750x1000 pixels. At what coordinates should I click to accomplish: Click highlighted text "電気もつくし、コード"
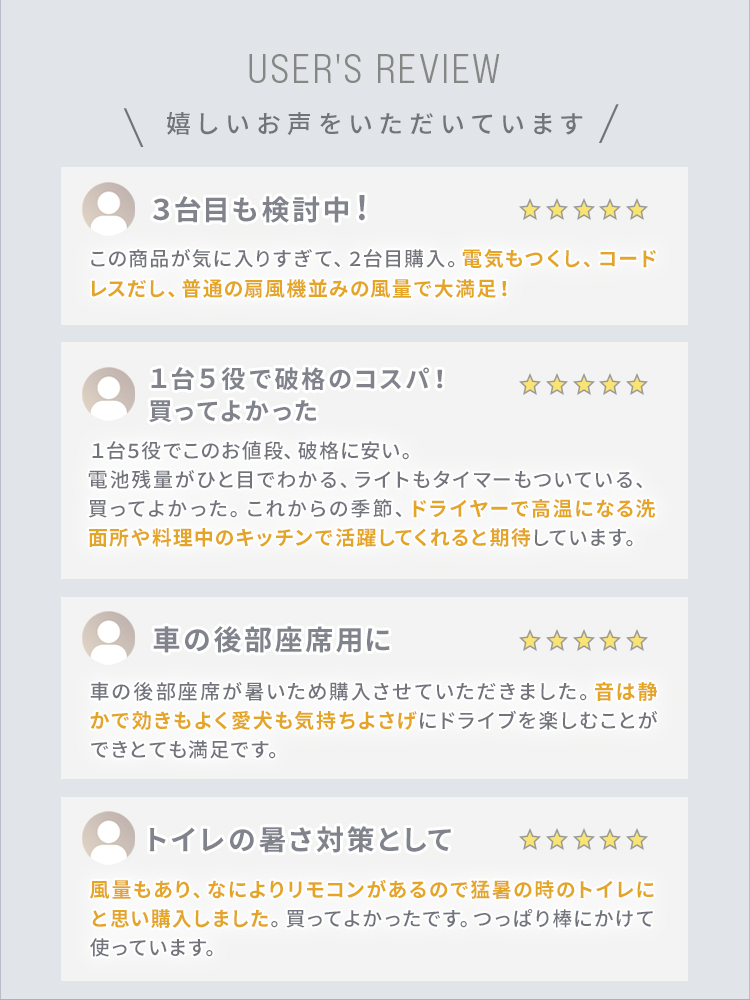pyautogui.click(x=559, y=260)
